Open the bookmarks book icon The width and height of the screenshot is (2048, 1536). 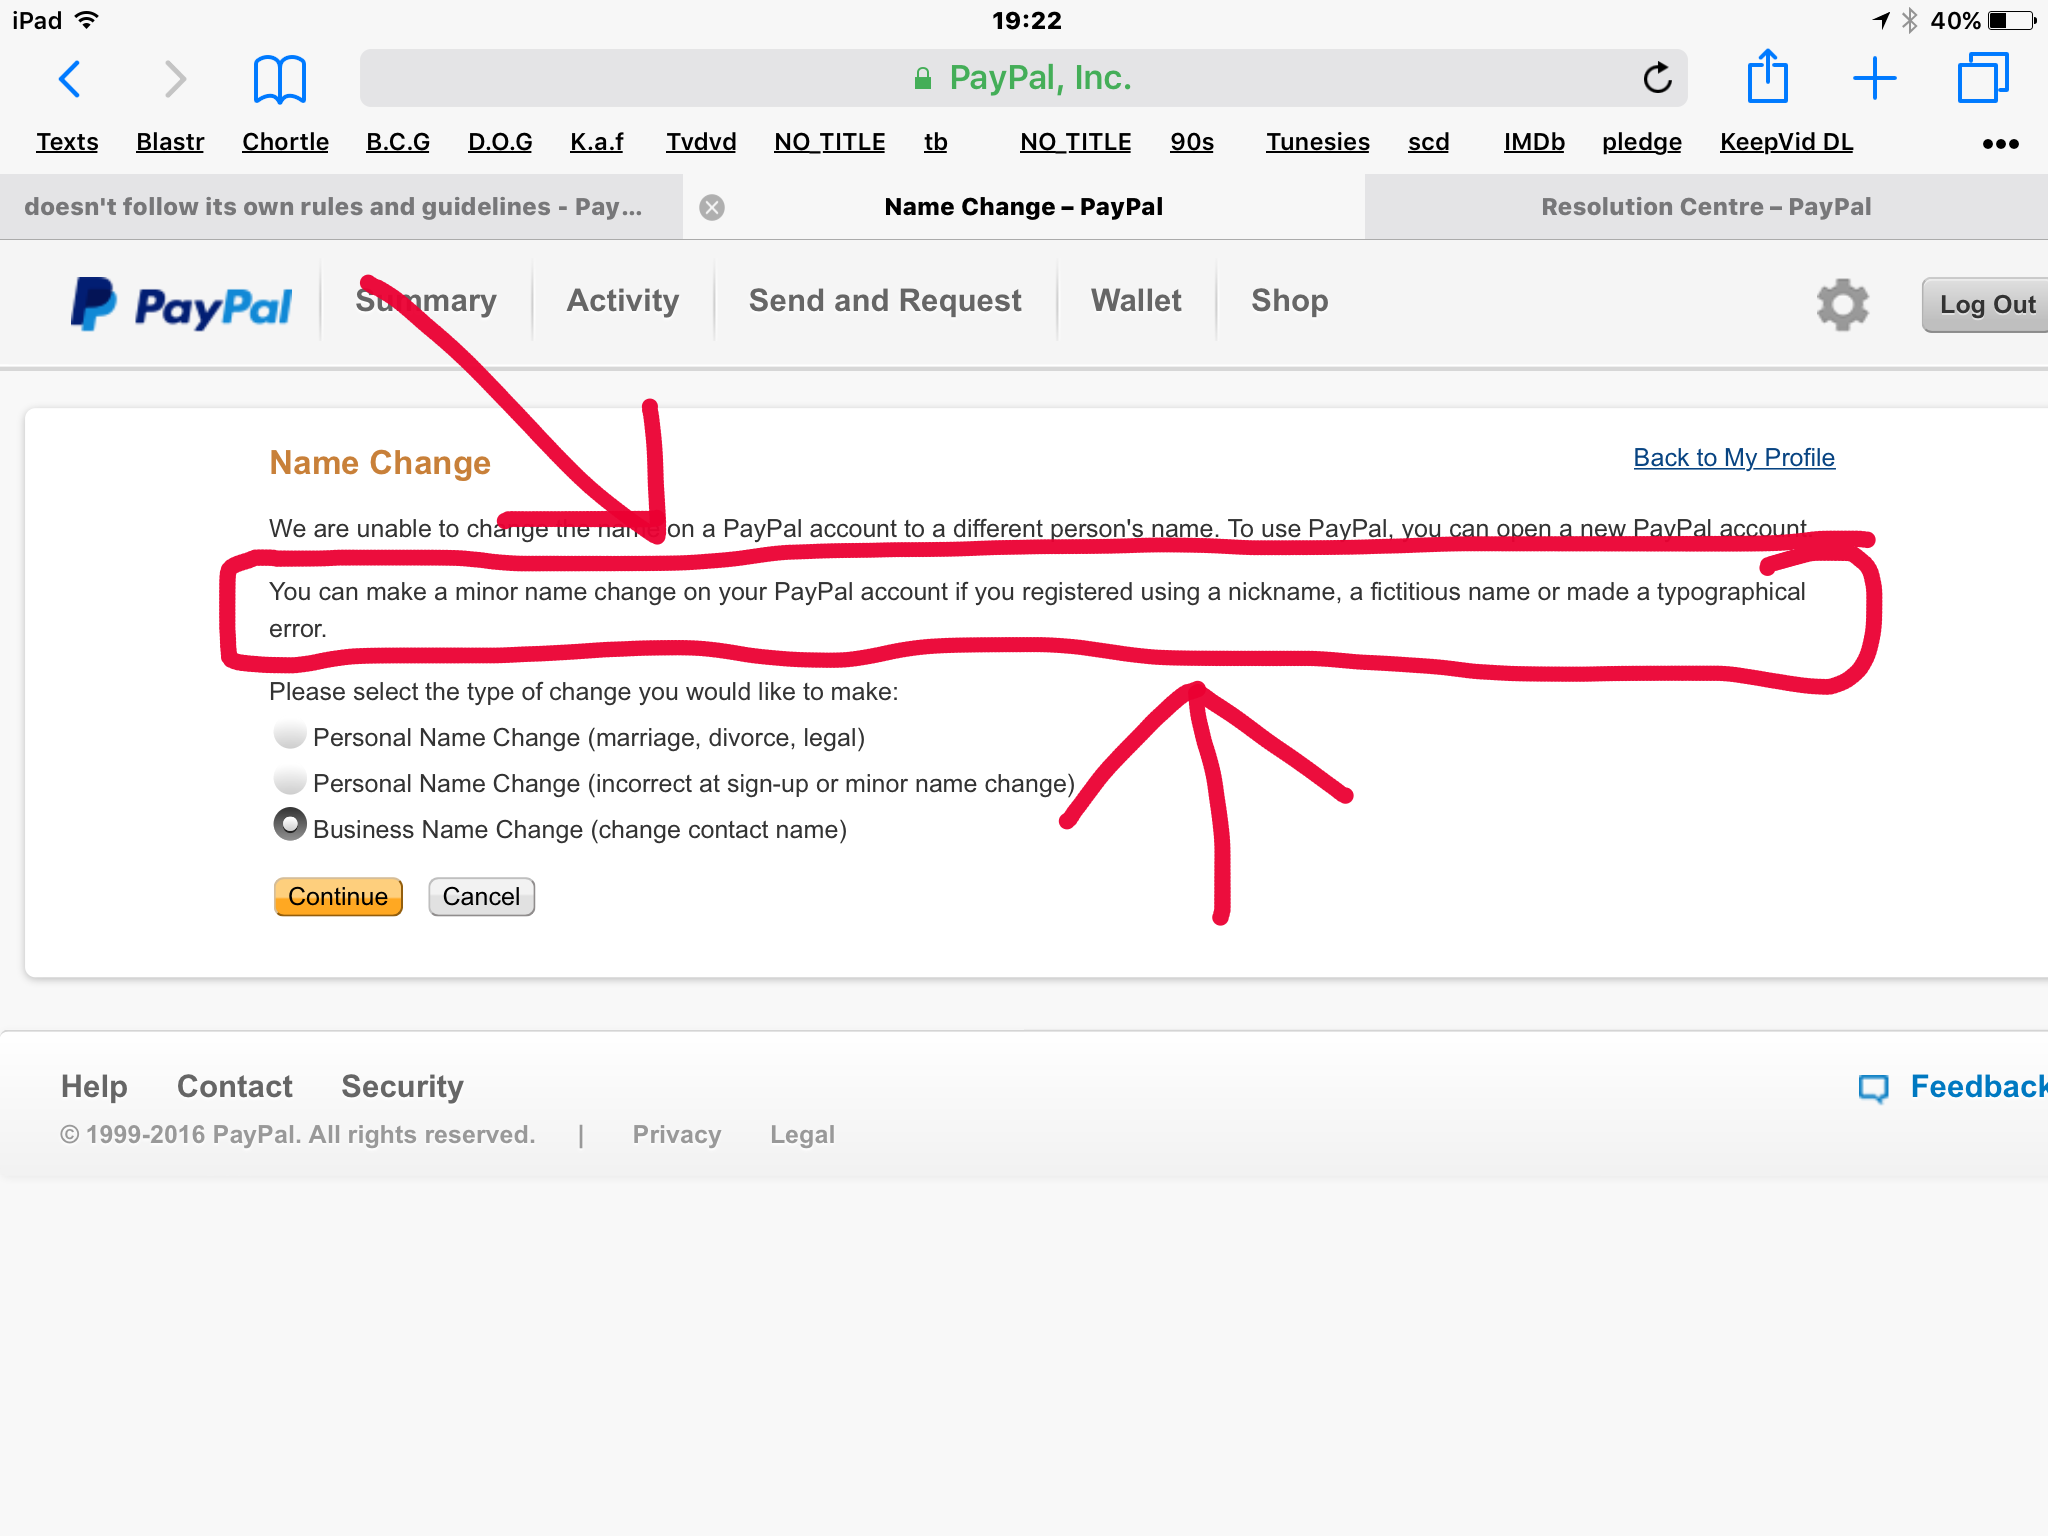click(x=279, y=79)
